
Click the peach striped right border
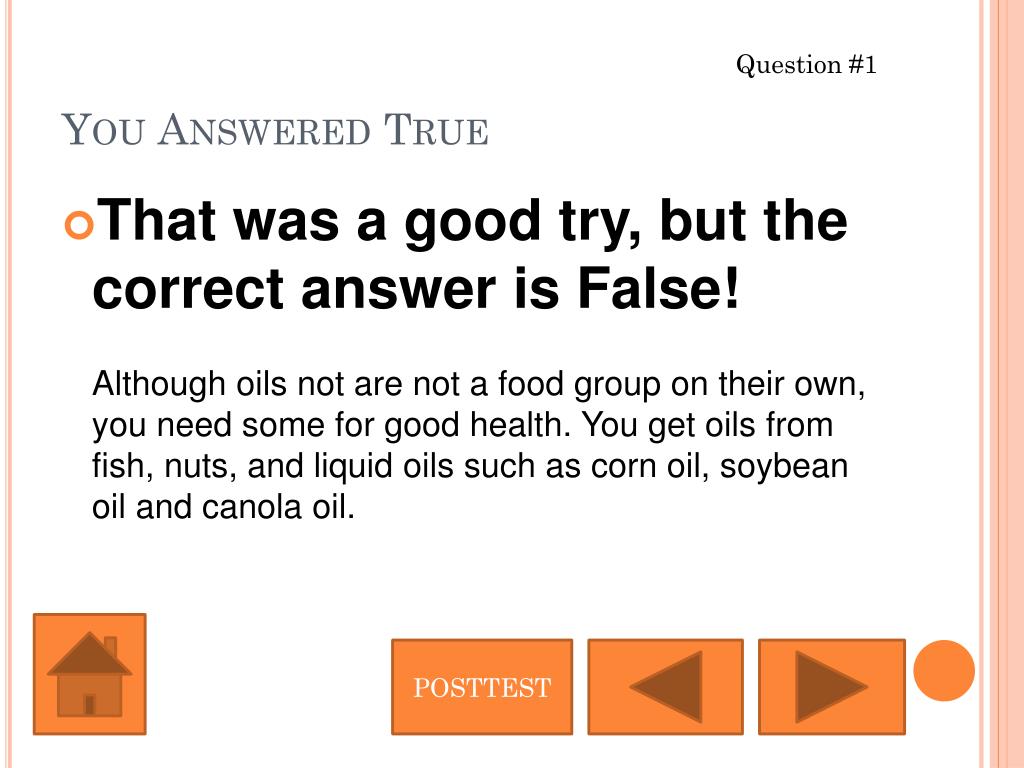pos(1001,384)
